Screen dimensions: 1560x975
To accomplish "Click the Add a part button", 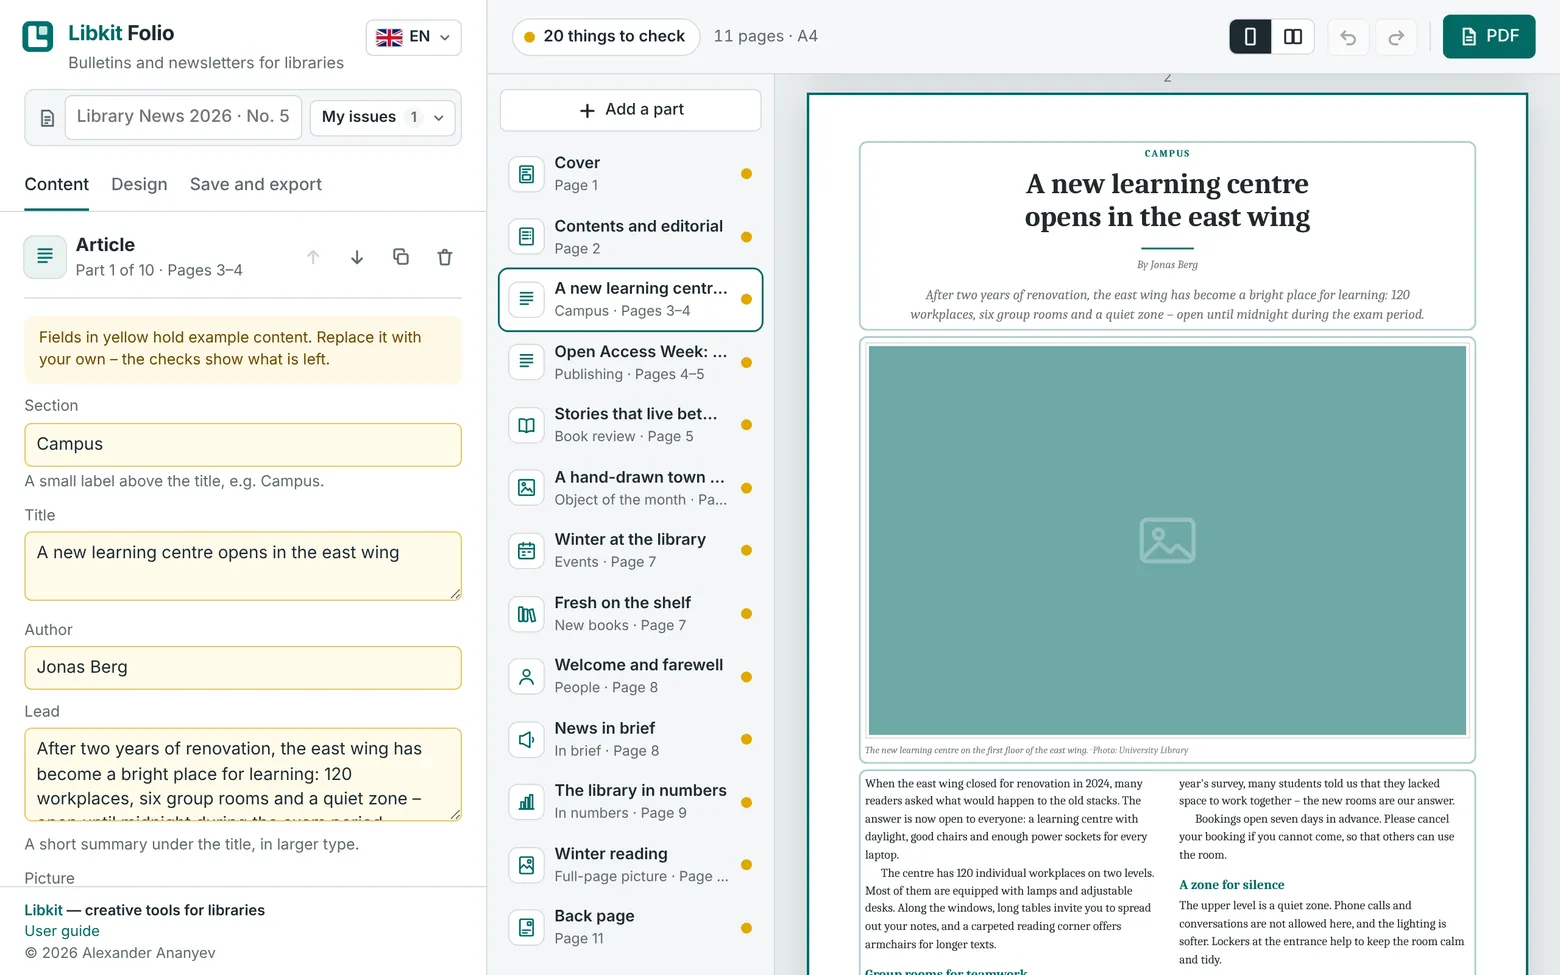I will (x=631, y=110).
